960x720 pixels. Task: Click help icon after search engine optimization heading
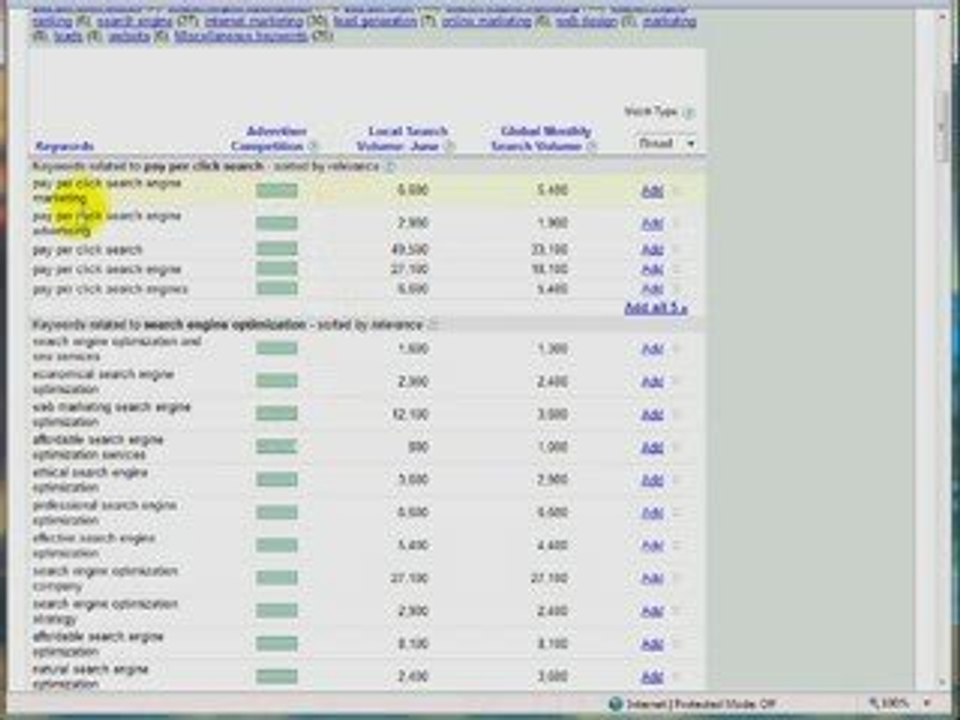pos(433,324)
